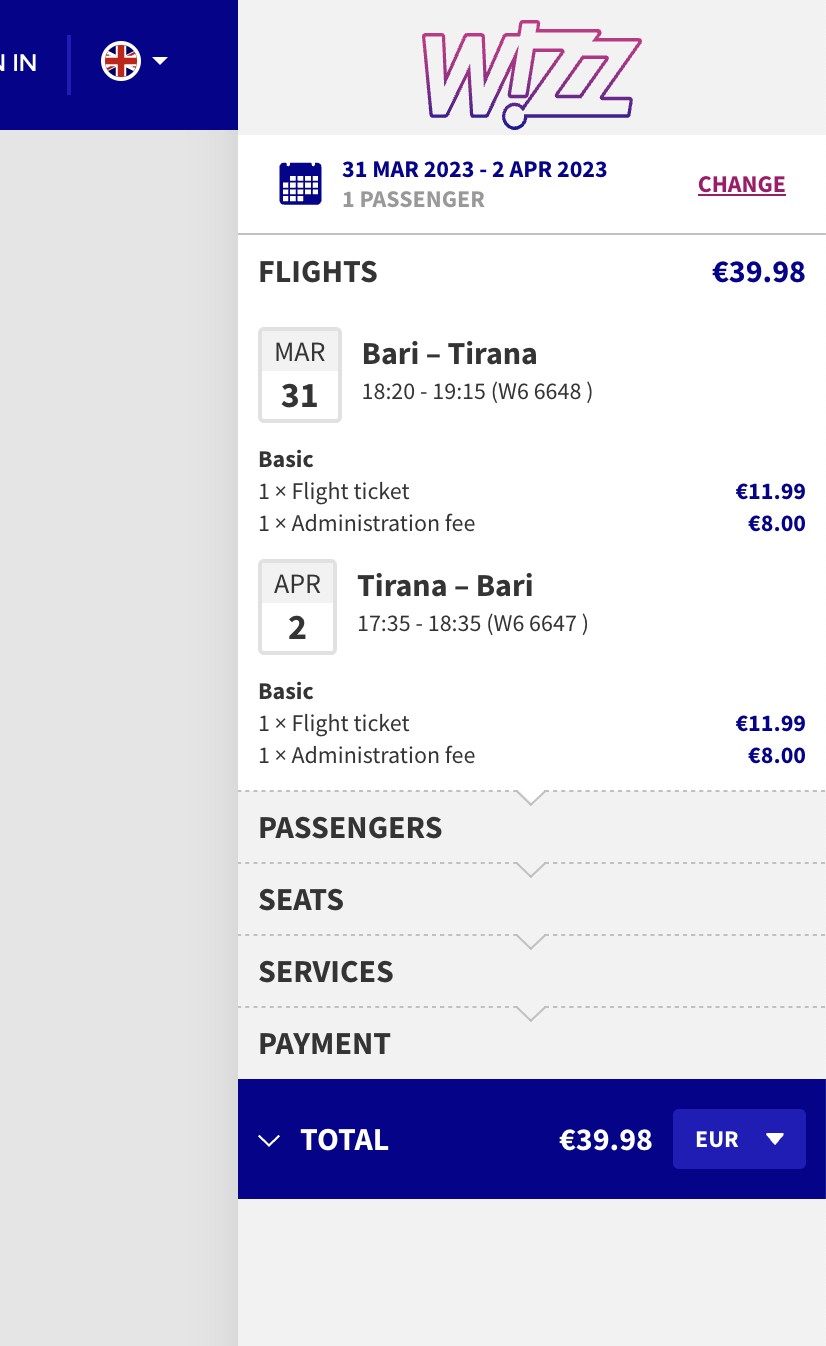
Task: Click the APR 2 date badge
Action: [297, 607]
